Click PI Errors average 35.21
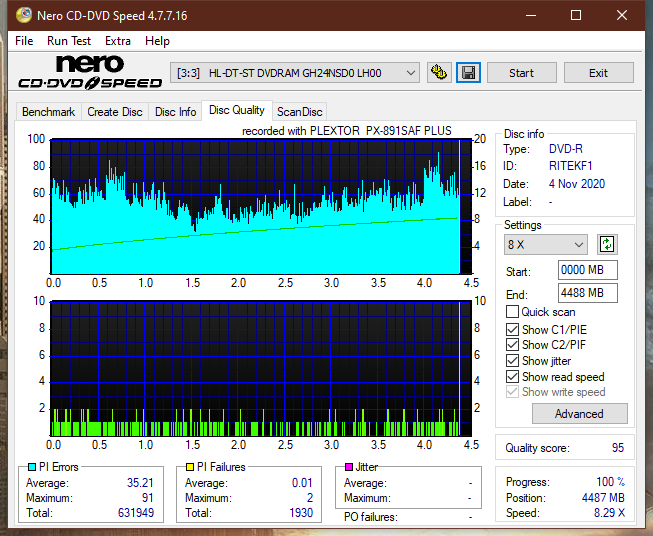The width and height of the screenshot is (653, 536). coord(140,482)
